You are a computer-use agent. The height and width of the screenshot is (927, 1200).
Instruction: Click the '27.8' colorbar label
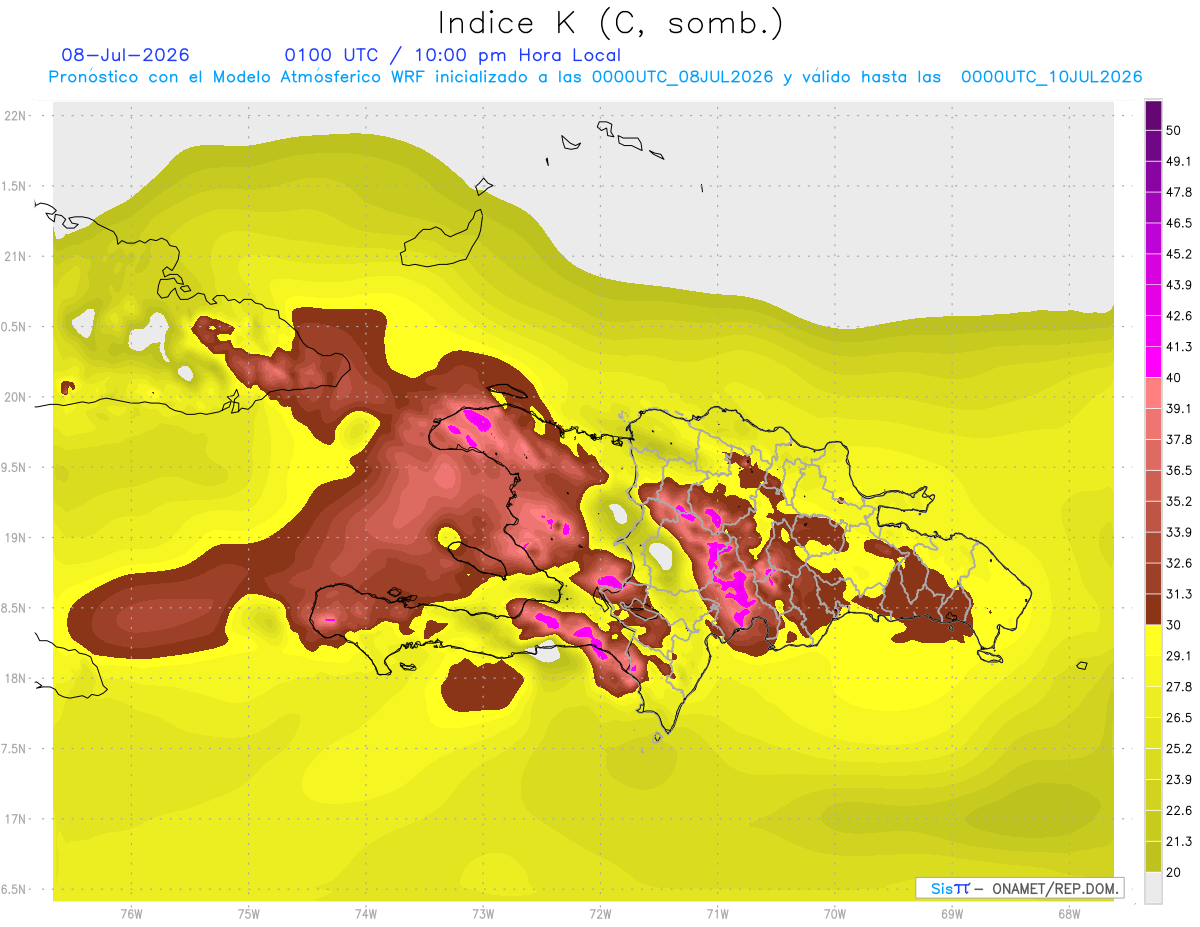coord(1179,687)
